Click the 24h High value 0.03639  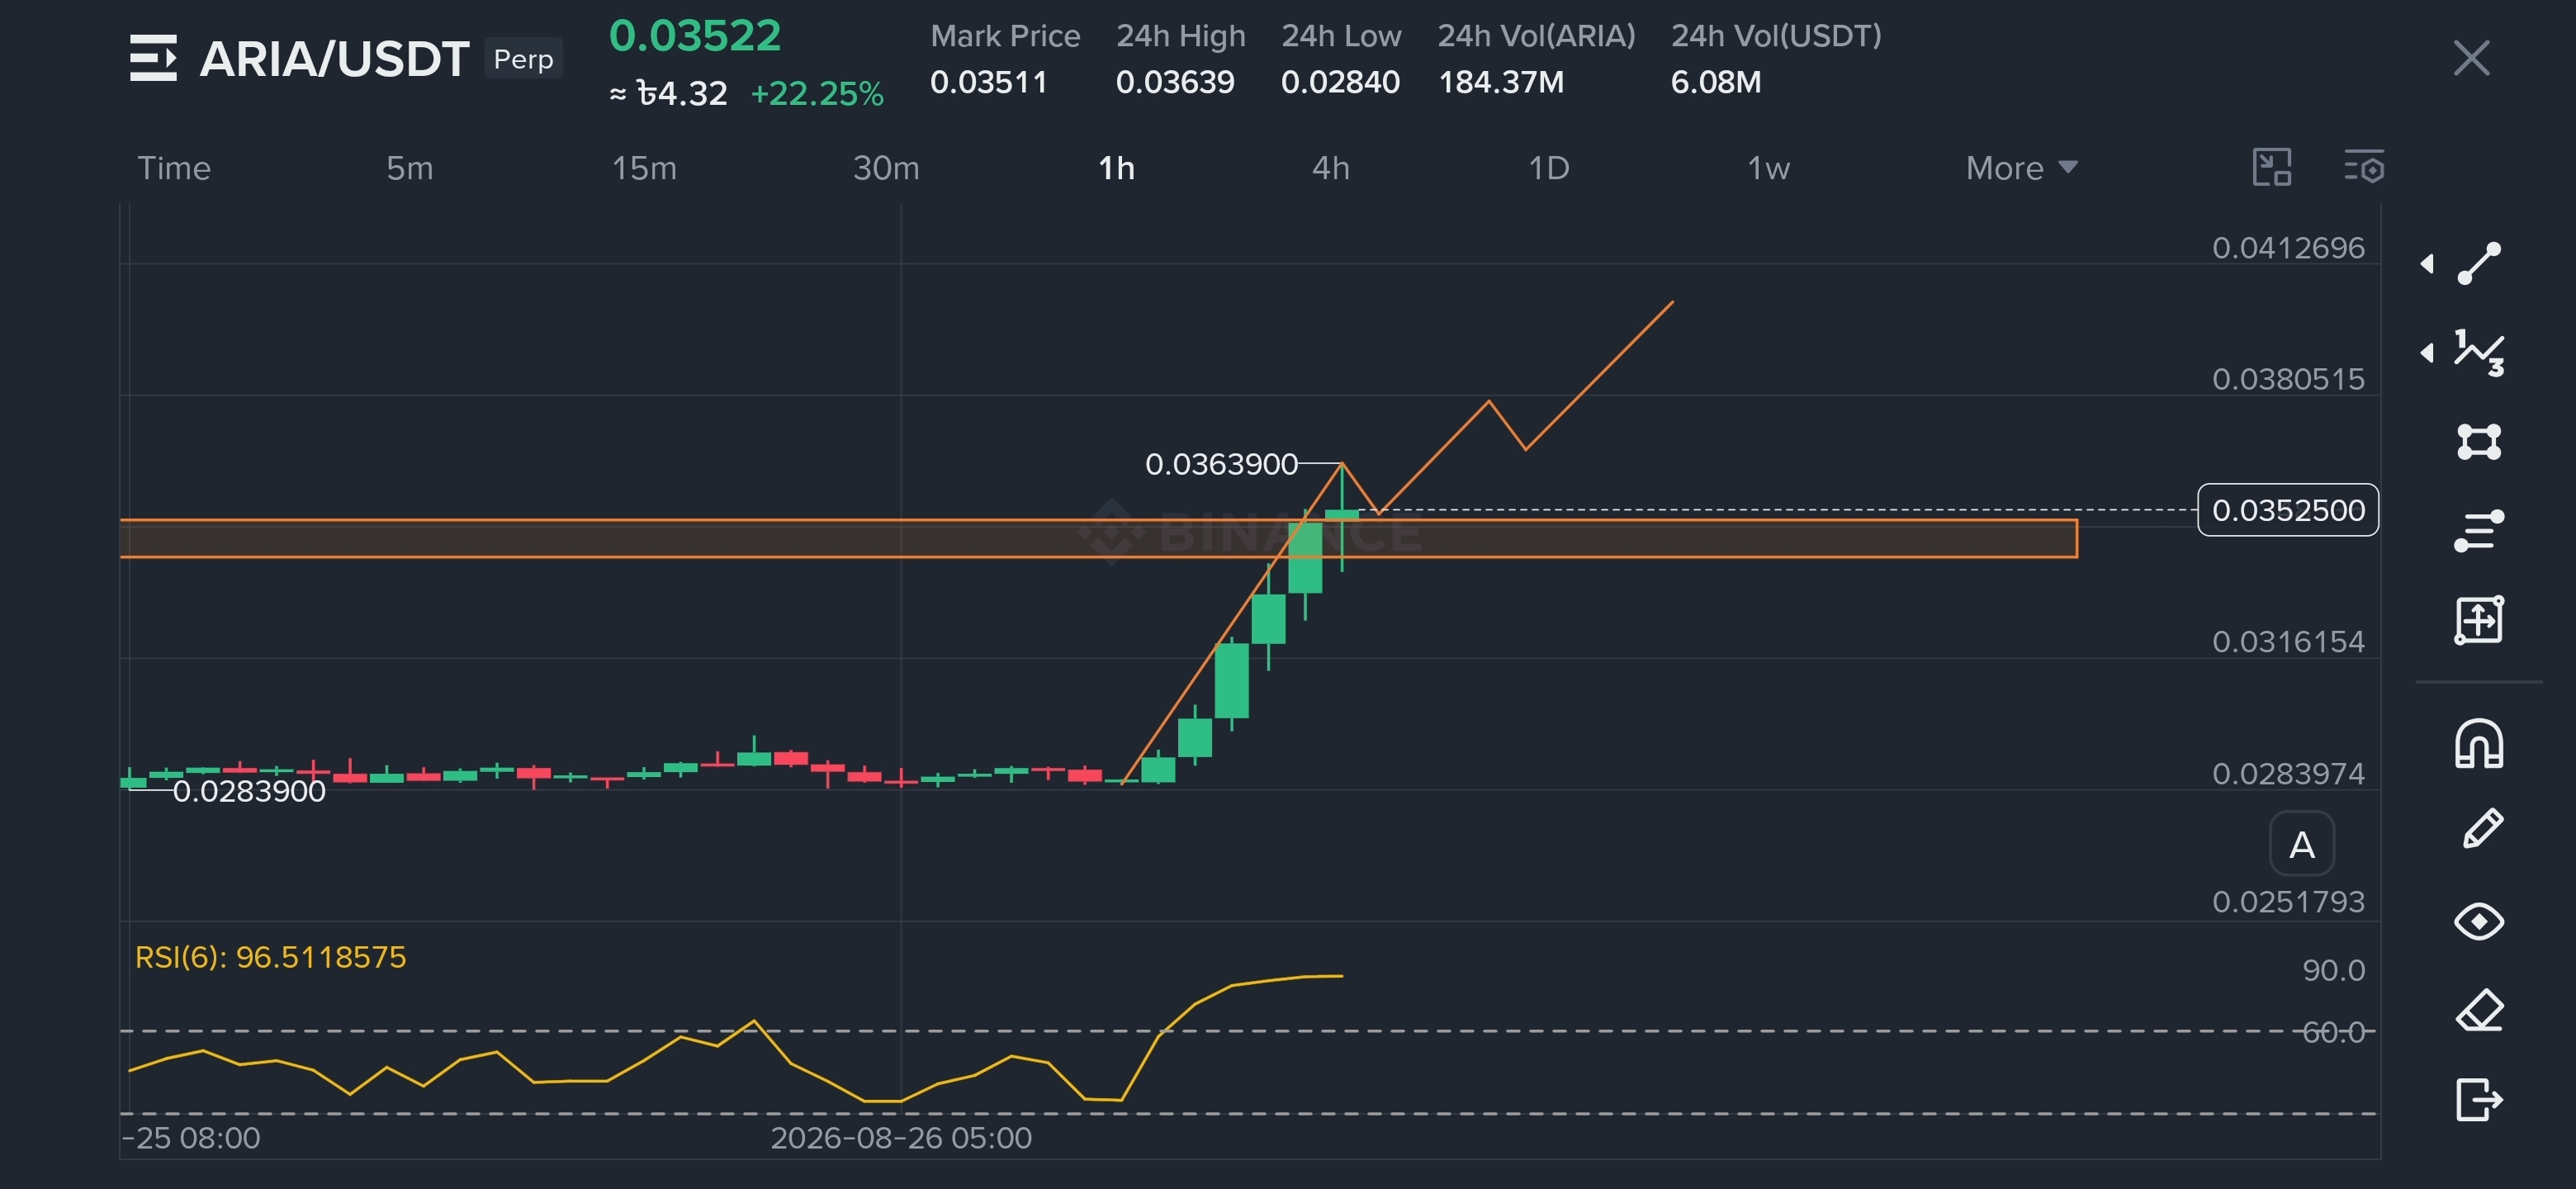coord(1175,82)
